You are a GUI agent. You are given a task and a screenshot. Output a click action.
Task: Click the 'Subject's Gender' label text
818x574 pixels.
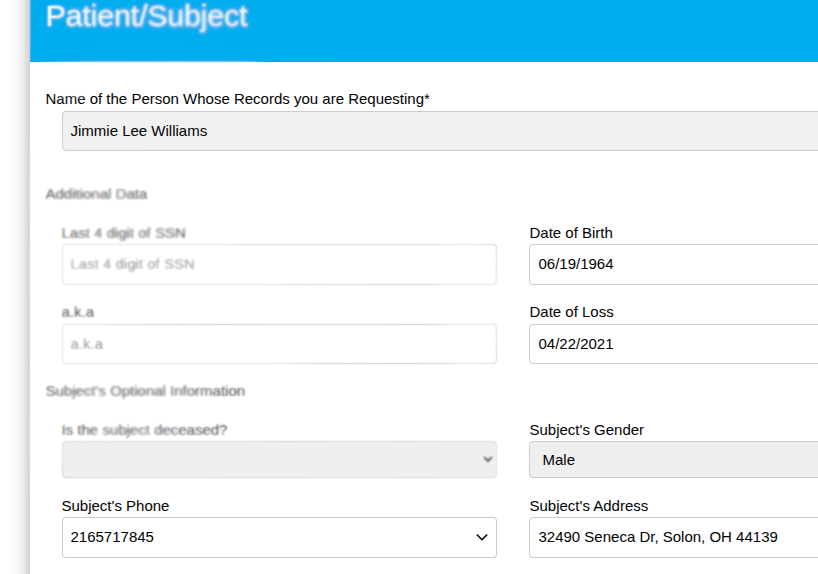pos(586,430)
